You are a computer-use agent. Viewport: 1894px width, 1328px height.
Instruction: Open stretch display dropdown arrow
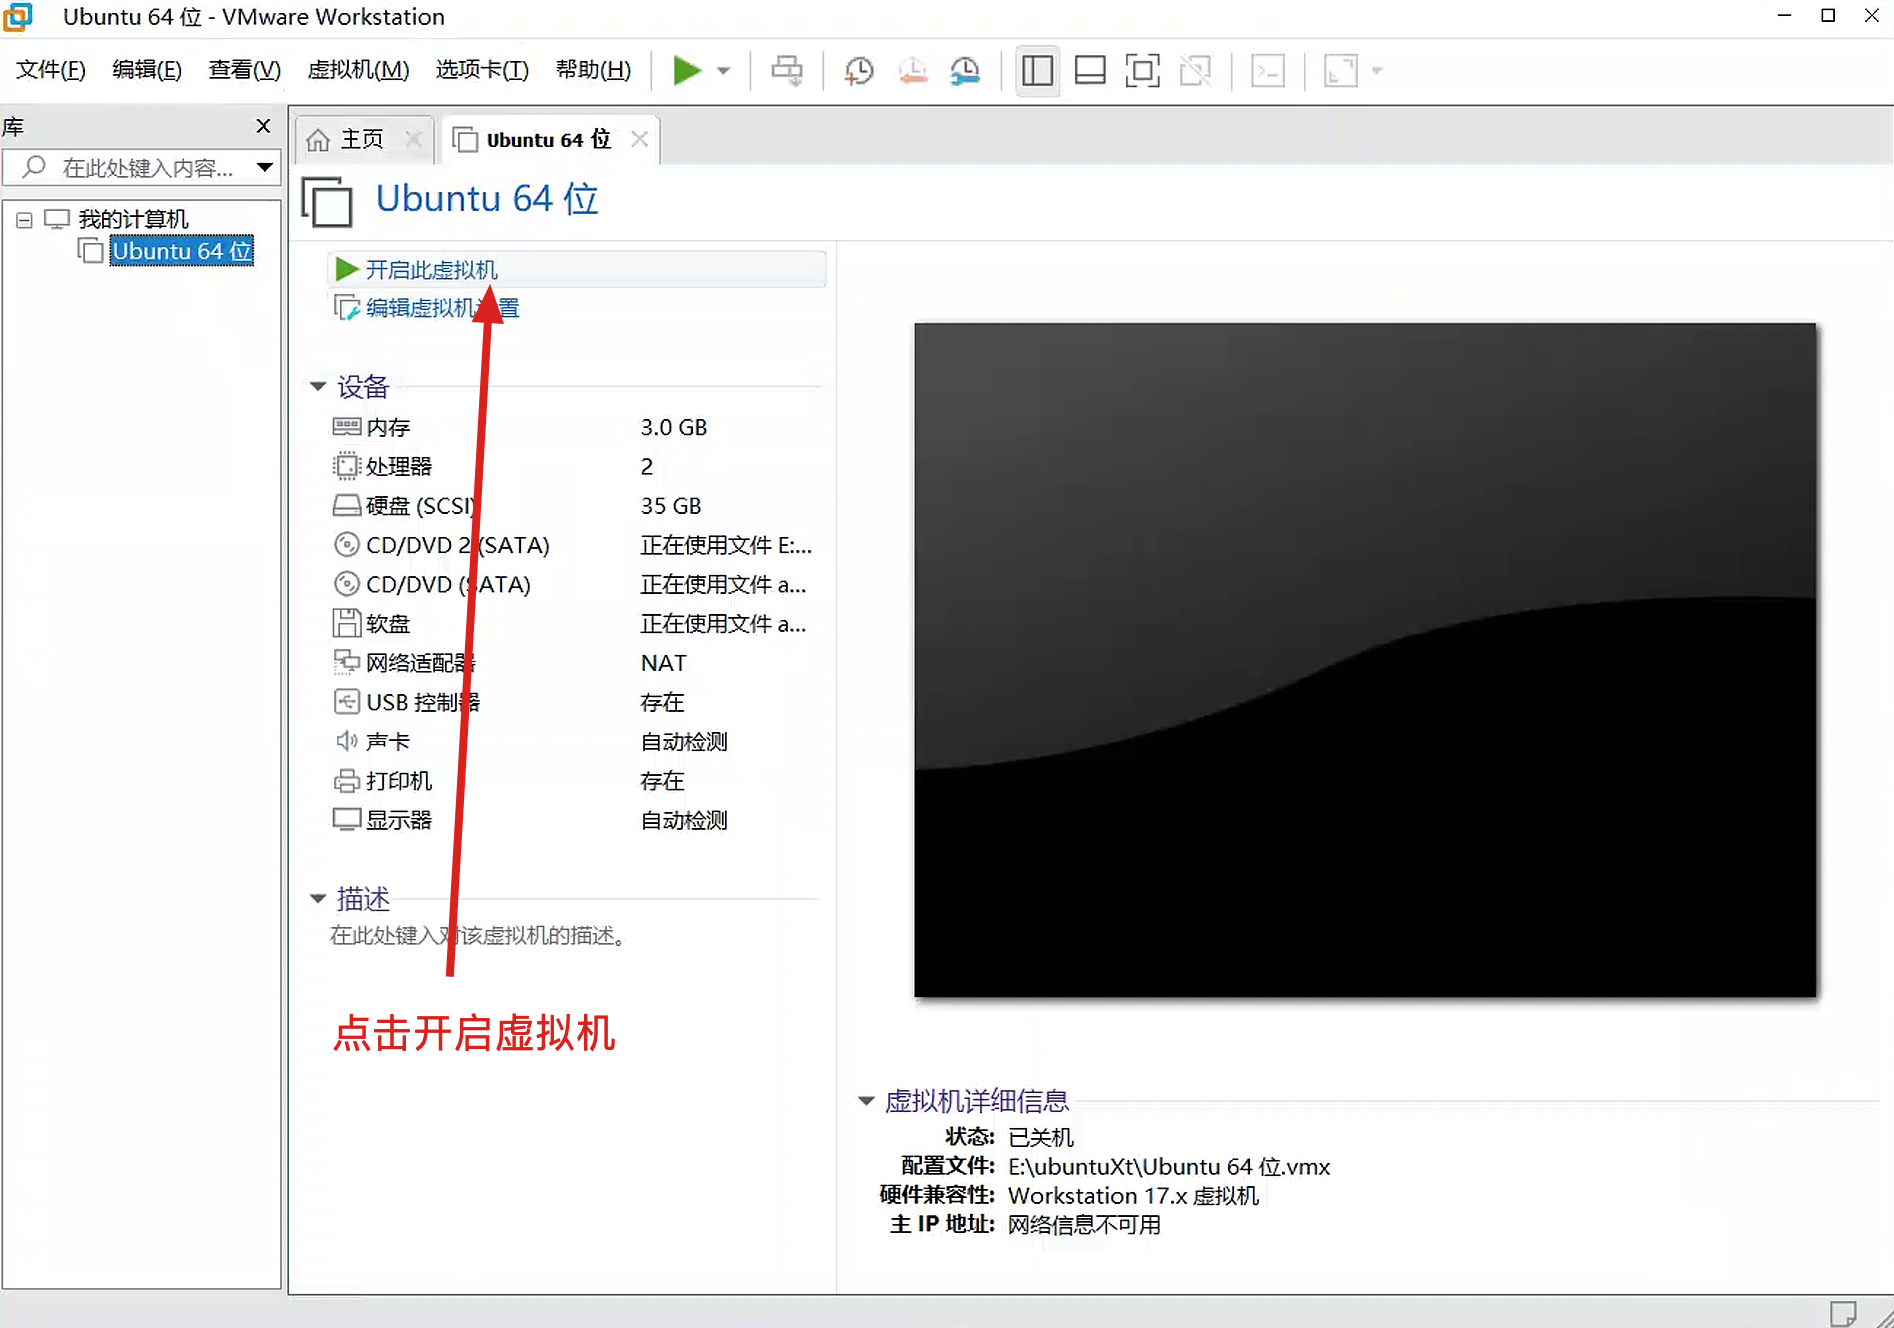click(x=1377, y=71)
